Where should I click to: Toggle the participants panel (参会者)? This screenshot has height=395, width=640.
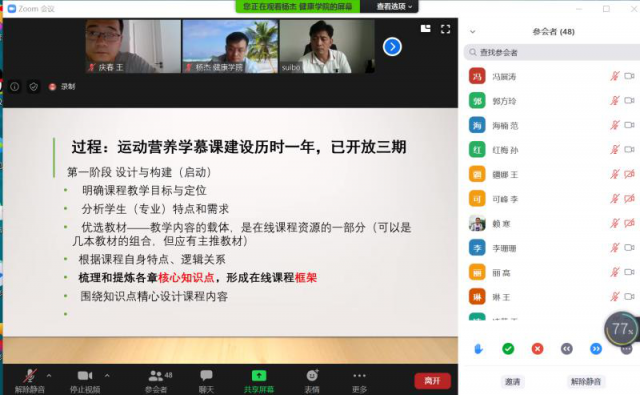[x=158, y=381]
